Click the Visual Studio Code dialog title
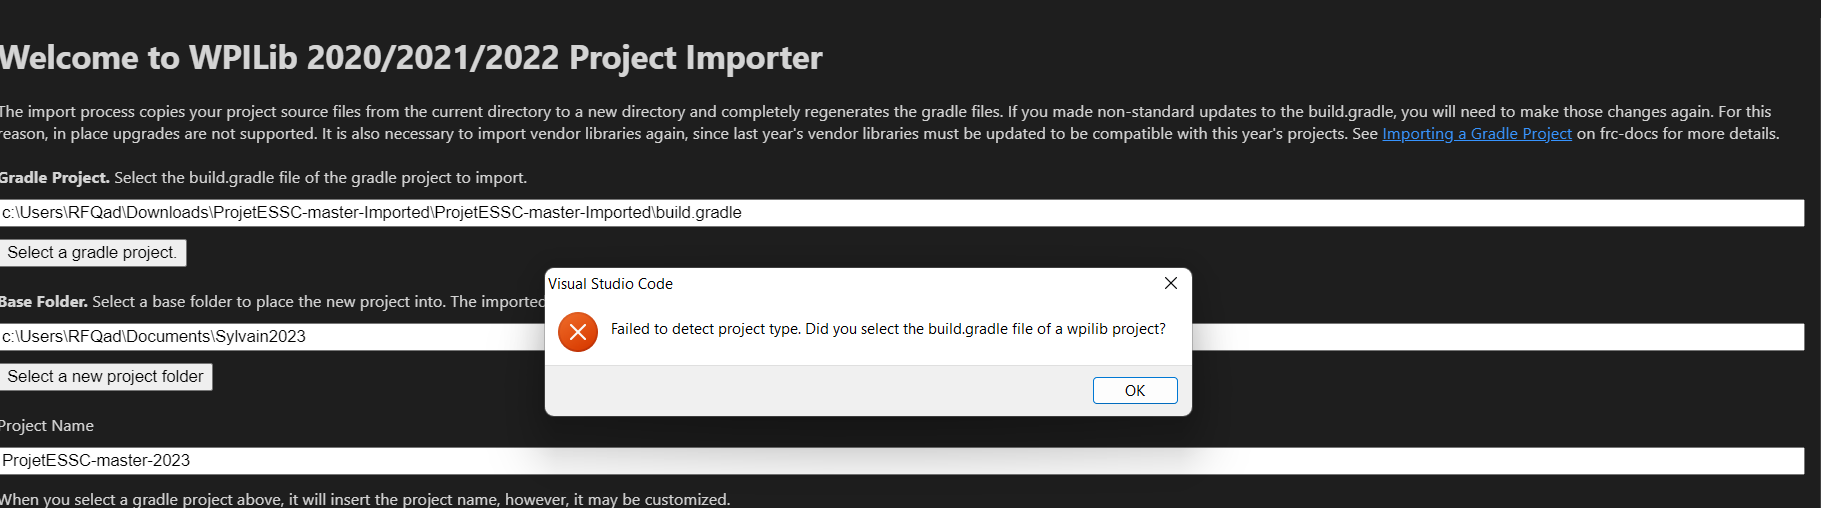This screenshot has height=508, width=1821. pyautogui.click(x=610, y=283)
